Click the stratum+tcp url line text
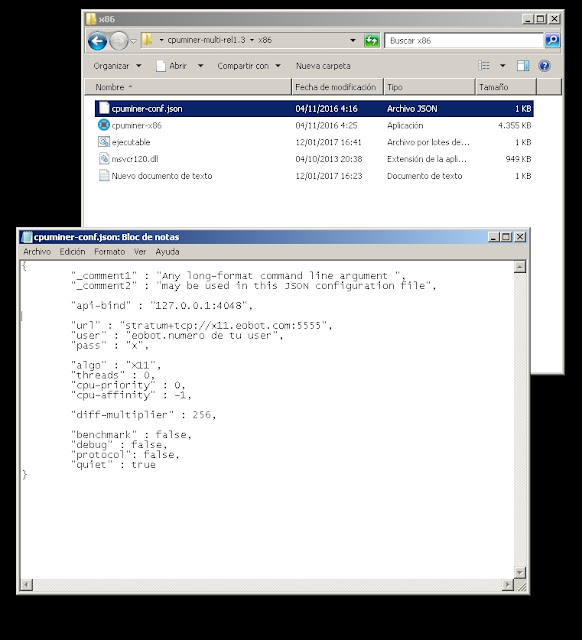 tap(202, 325)
